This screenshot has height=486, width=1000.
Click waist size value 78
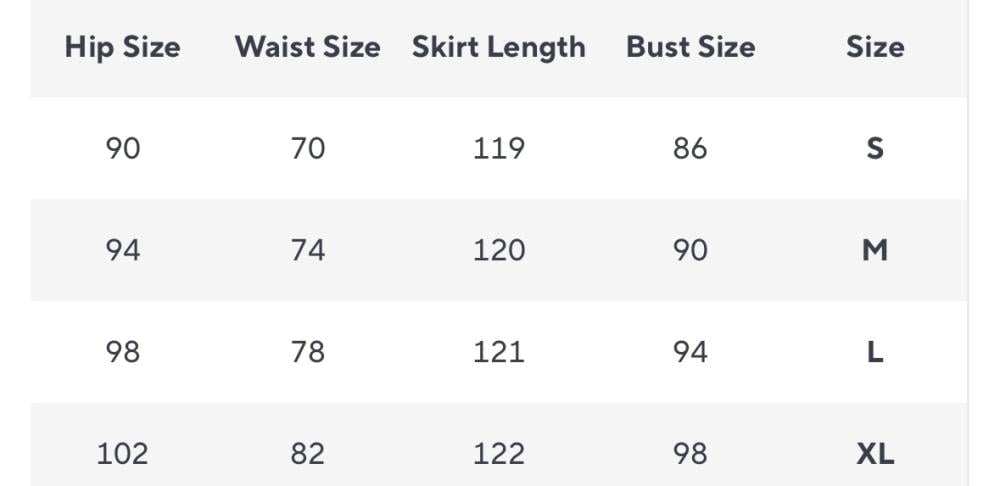pyautogui.click(x=307, y=352)
